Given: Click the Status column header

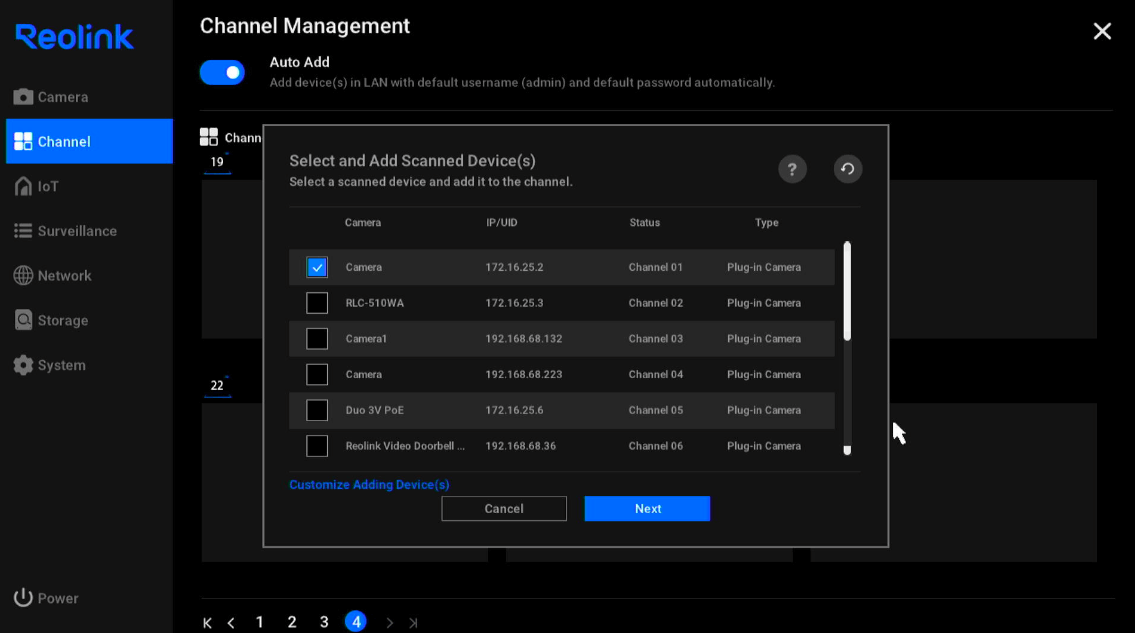Looking at the screenshot, I should (644, 222).
